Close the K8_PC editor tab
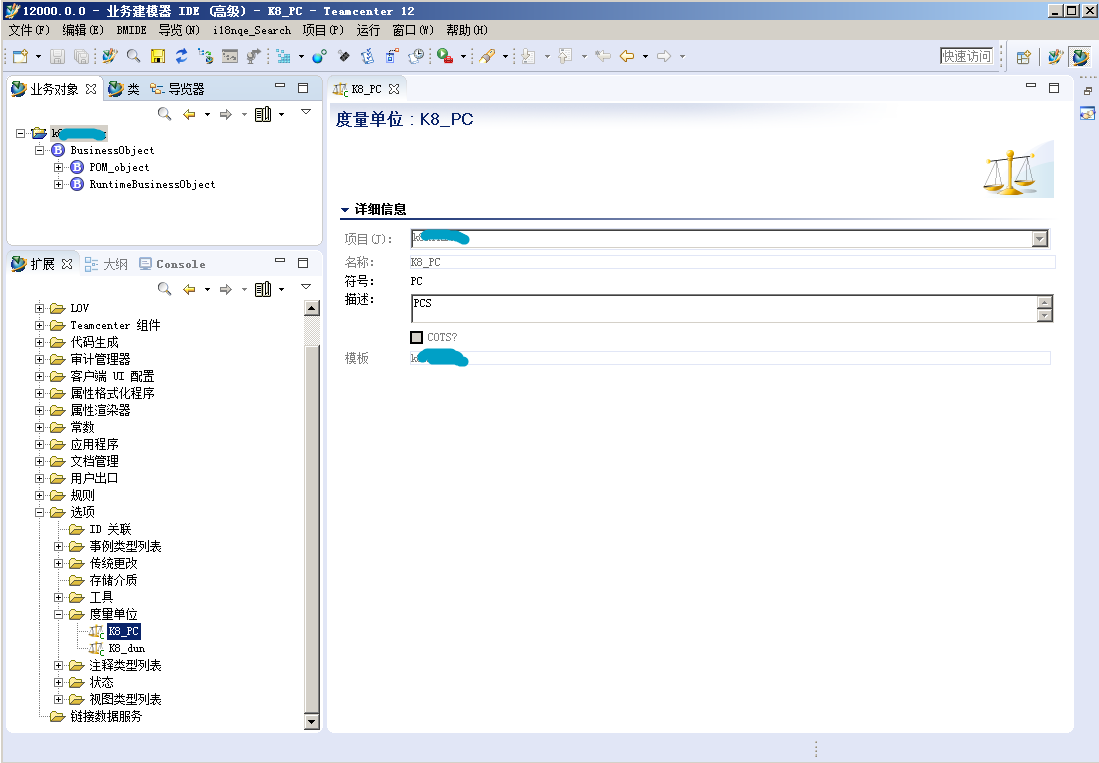1099x763 pixels. 394,89
